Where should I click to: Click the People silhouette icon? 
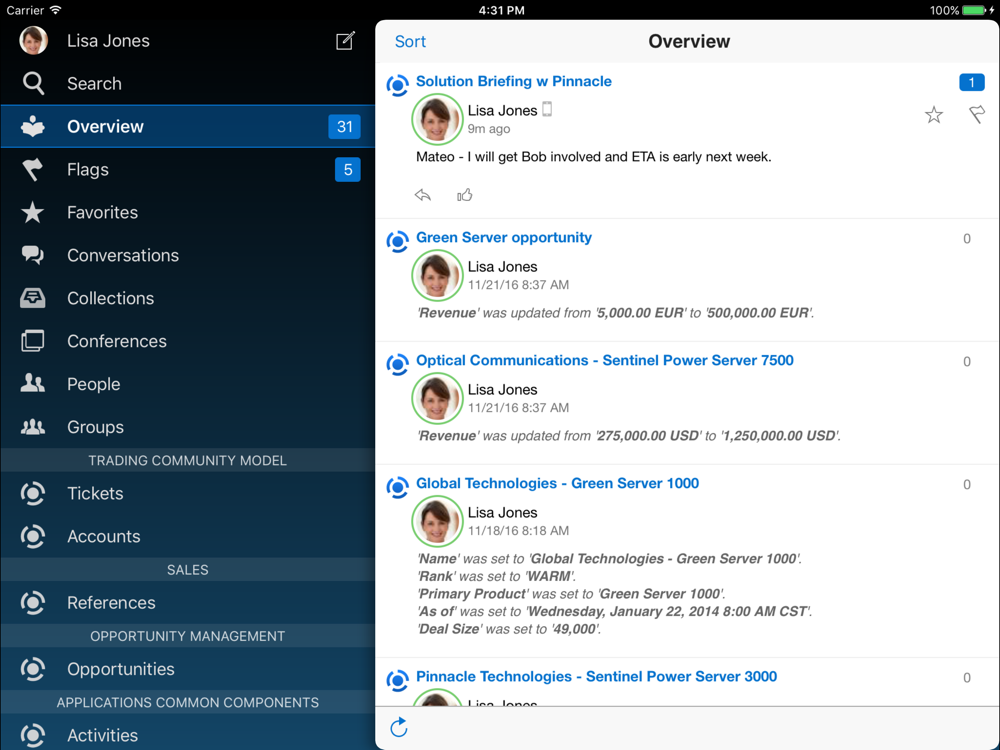[33, 383]
